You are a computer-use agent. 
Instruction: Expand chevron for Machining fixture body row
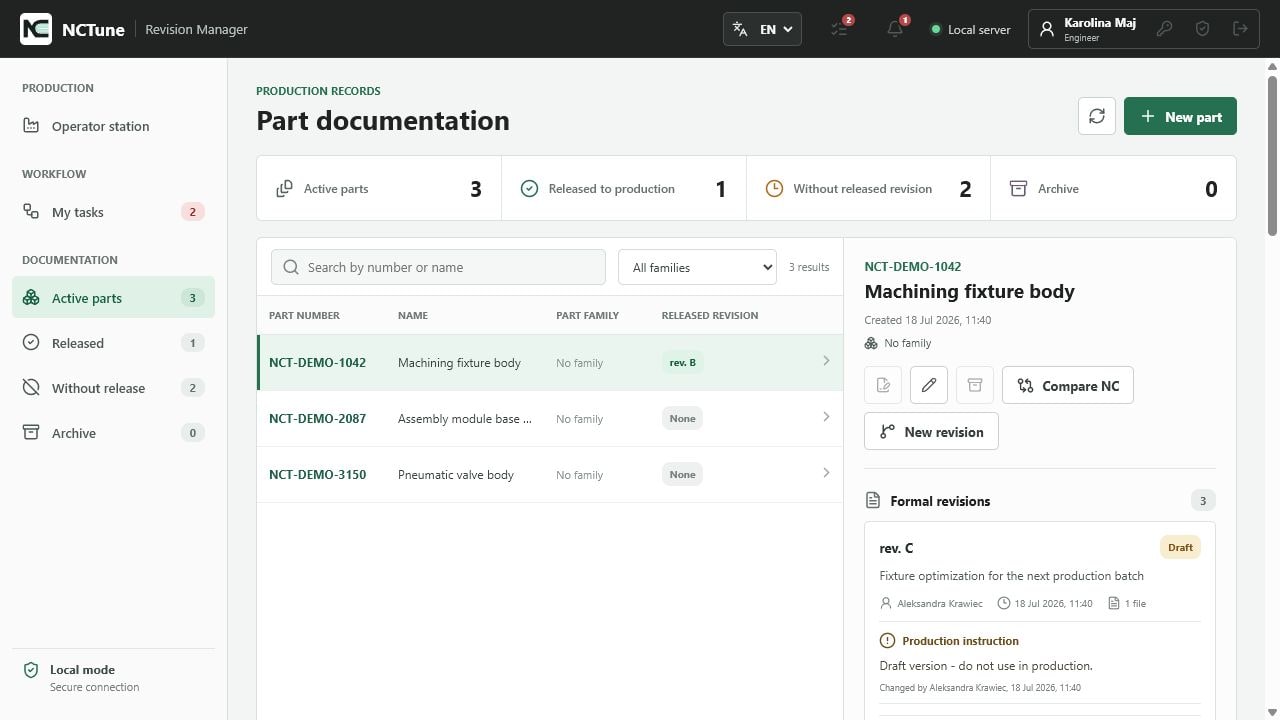[x=826, y=361]
